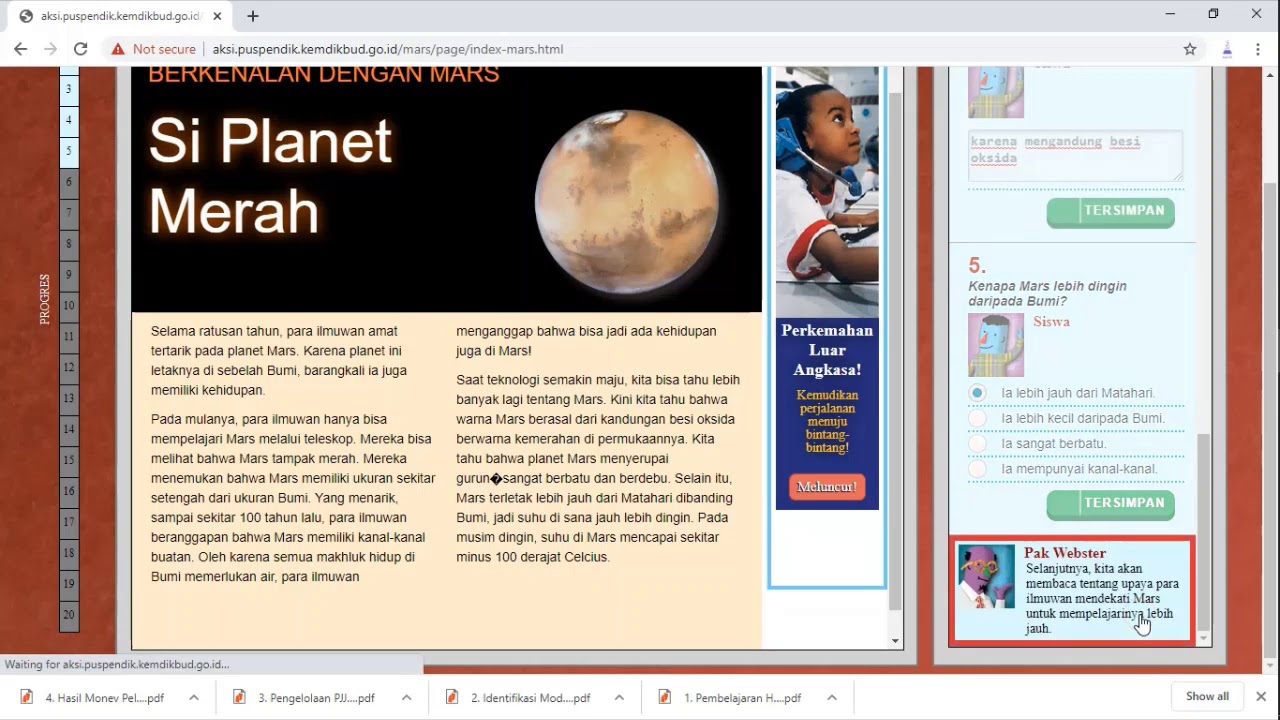Jump to progress step 14
This screenshot has width=1280, height=720.
click(69, 430)
